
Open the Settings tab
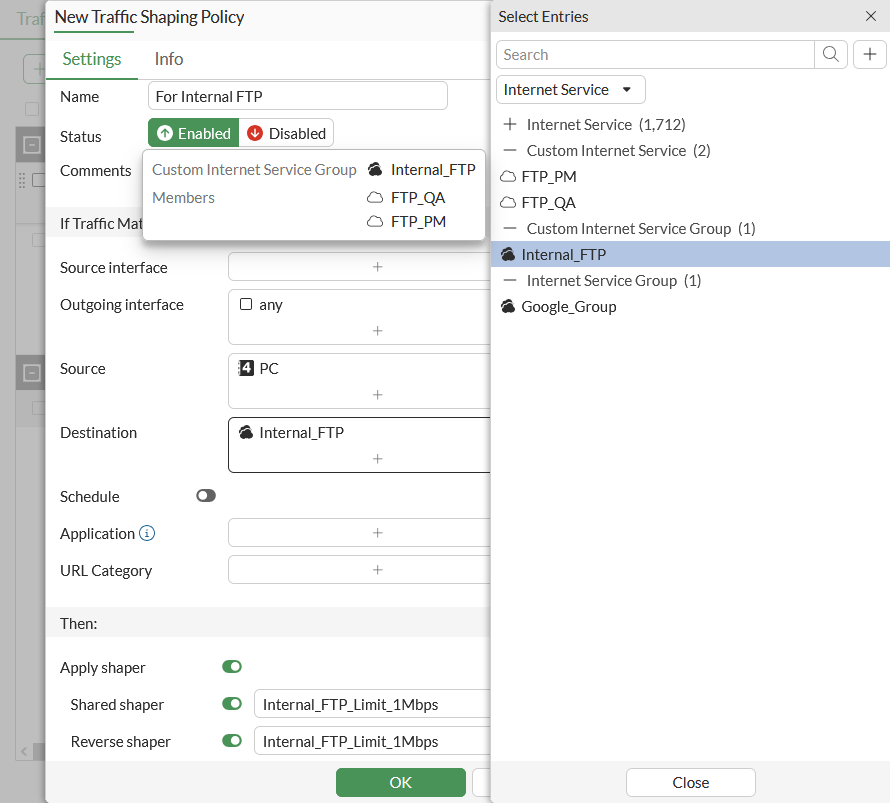92,59
